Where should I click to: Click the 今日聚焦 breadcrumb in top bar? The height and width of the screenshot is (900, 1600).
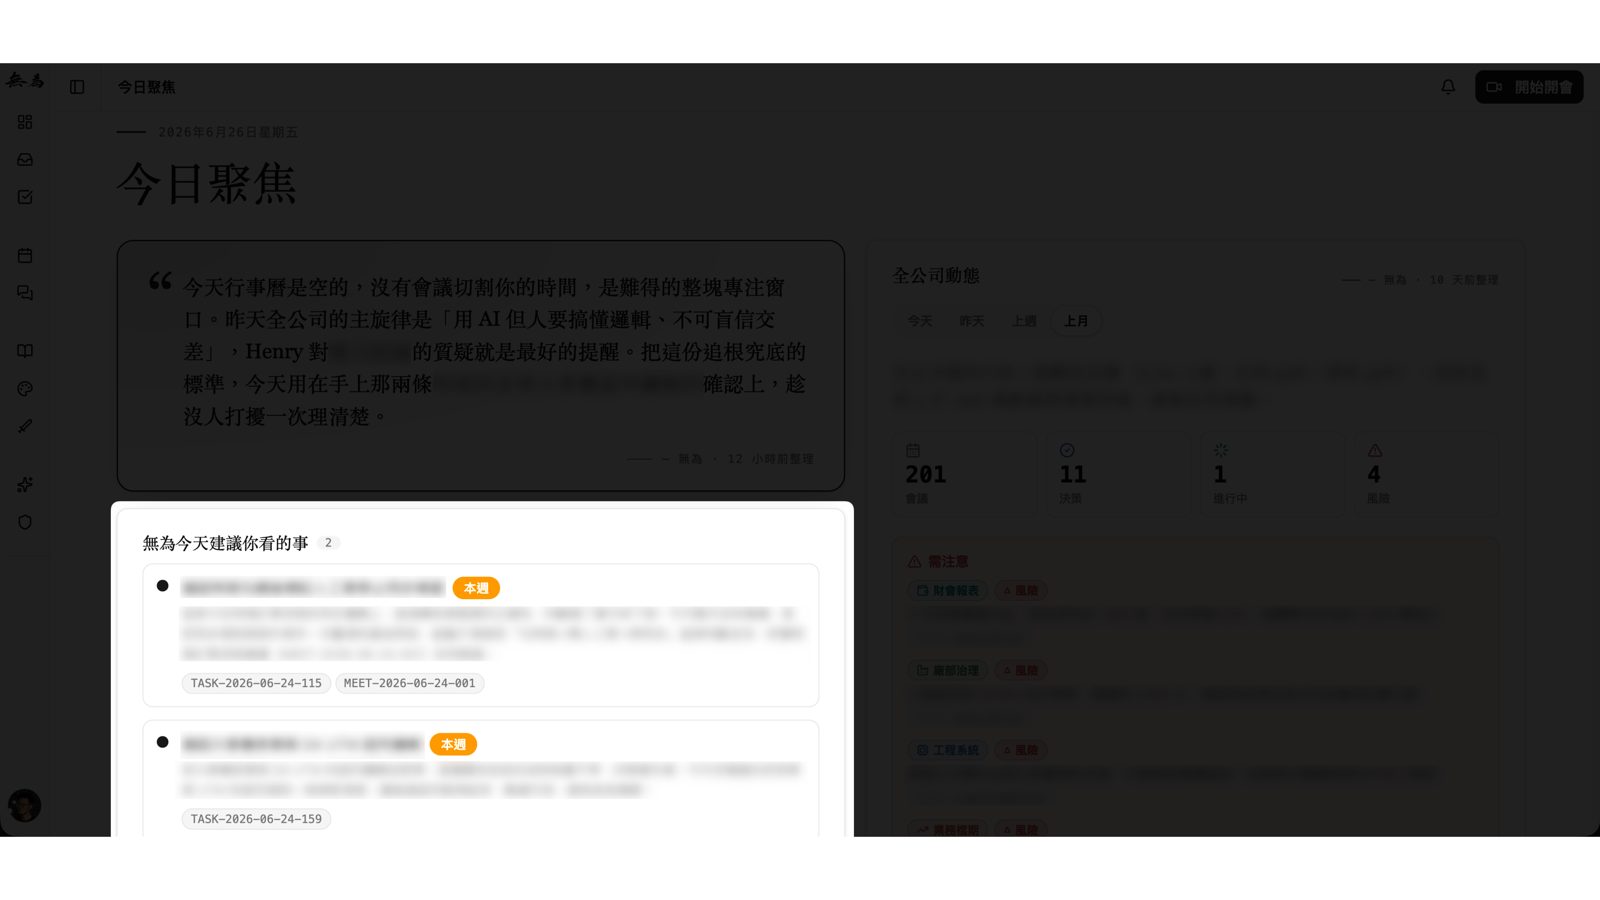click(x=146, y=87)
